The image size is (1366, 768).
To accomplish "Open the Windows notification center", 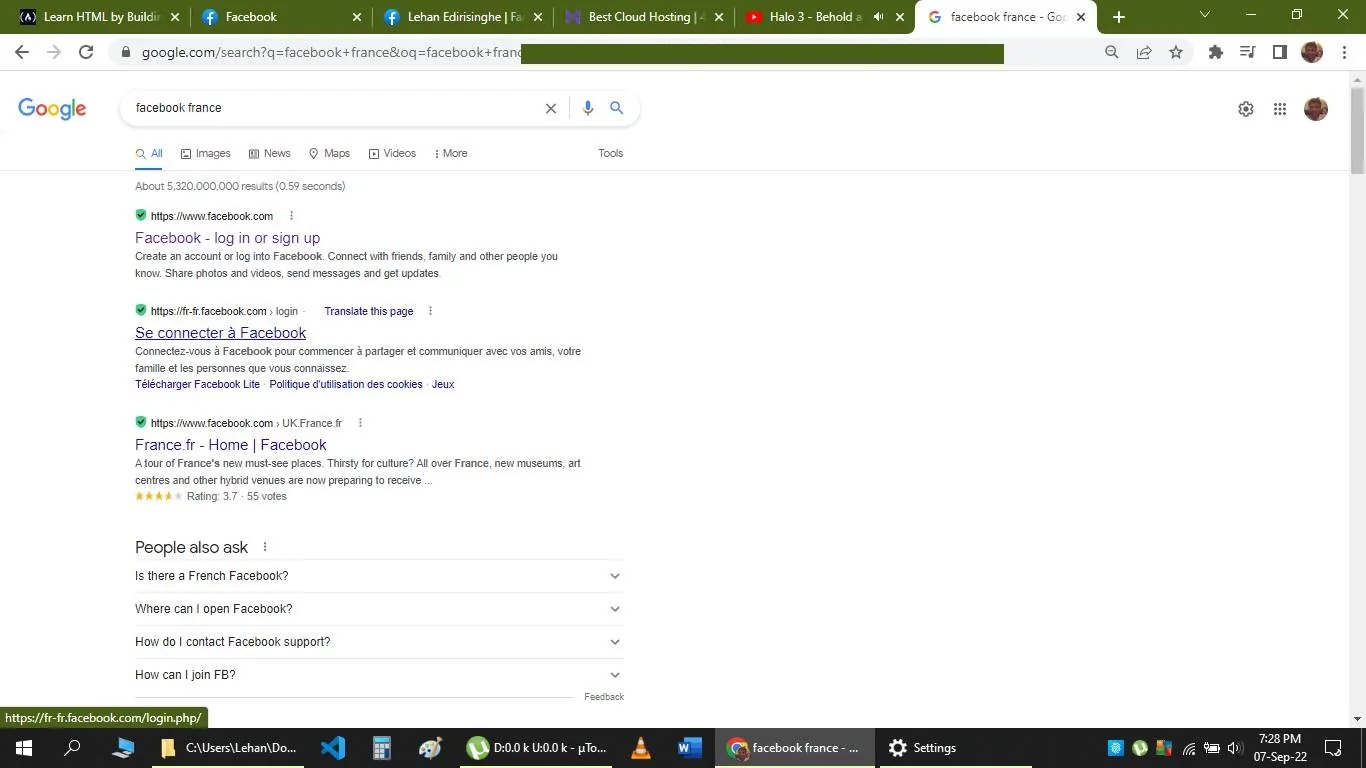I will (1333, 748).
